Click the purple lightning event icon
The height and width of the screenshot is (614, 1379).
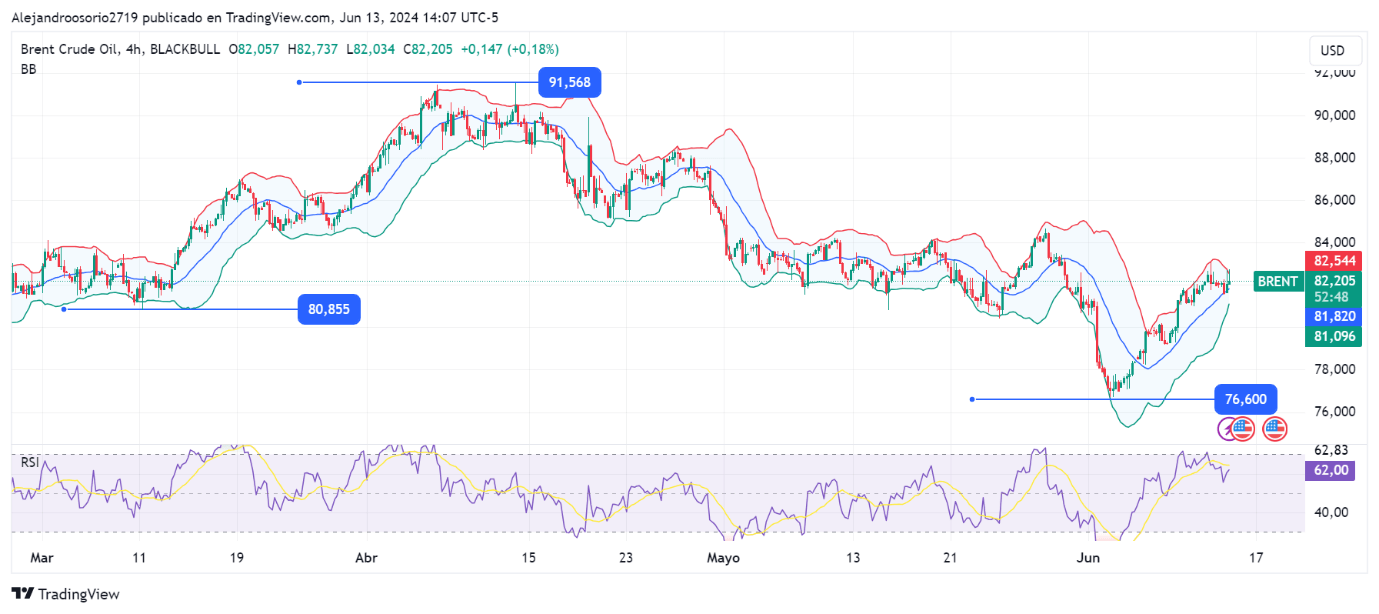tap(1227, 429)
